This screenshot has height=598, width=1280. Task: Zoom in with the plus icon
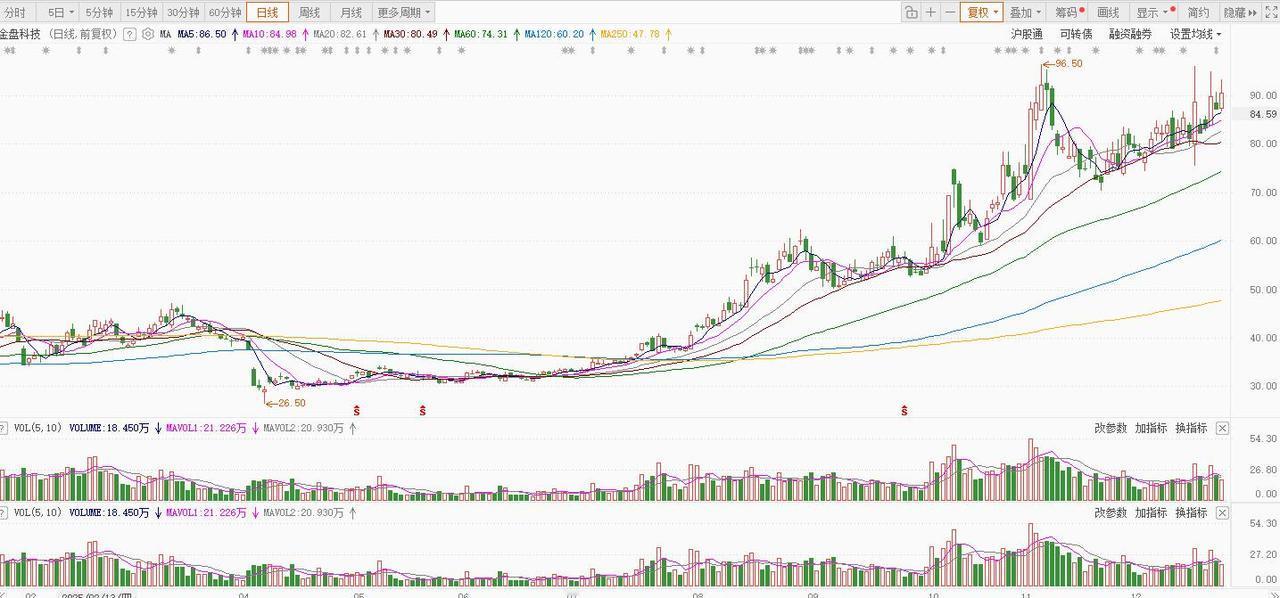931,13
